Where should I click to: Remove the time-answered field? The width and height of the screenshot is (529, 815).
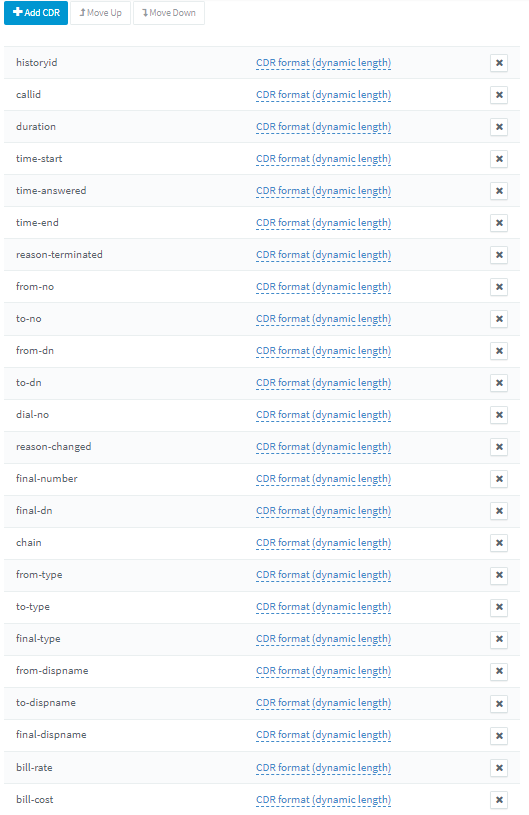coord(499,191)
